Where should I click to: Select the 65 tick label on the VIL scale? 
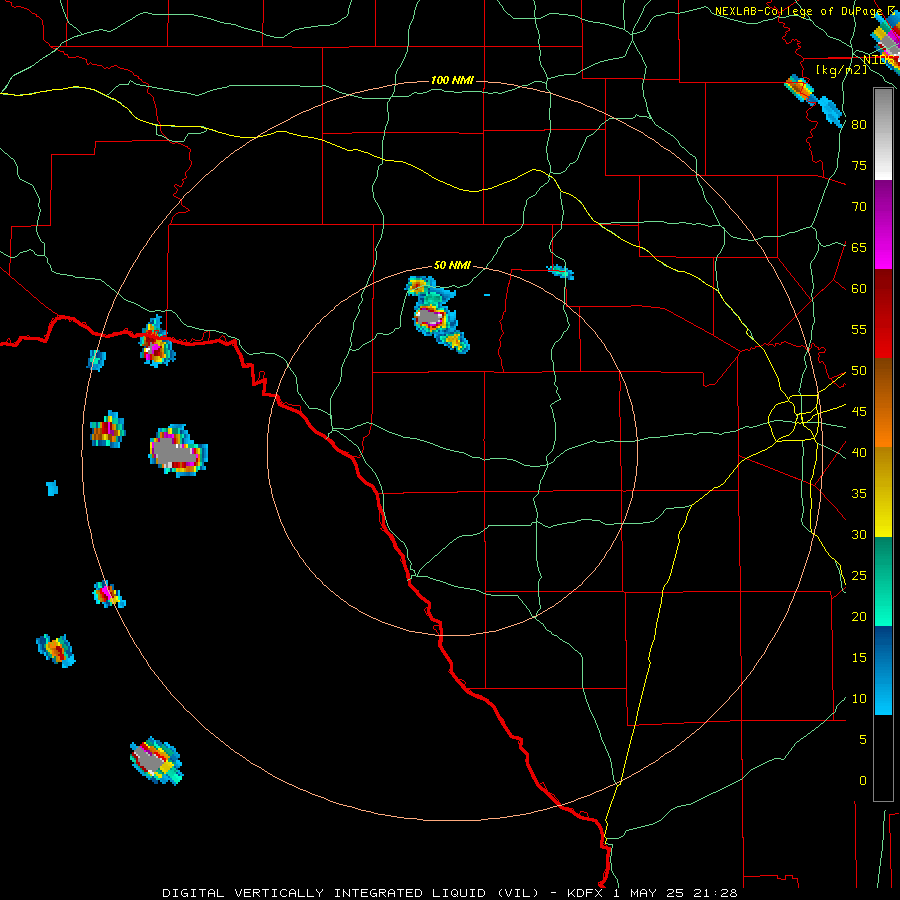[x=859, y=247]
